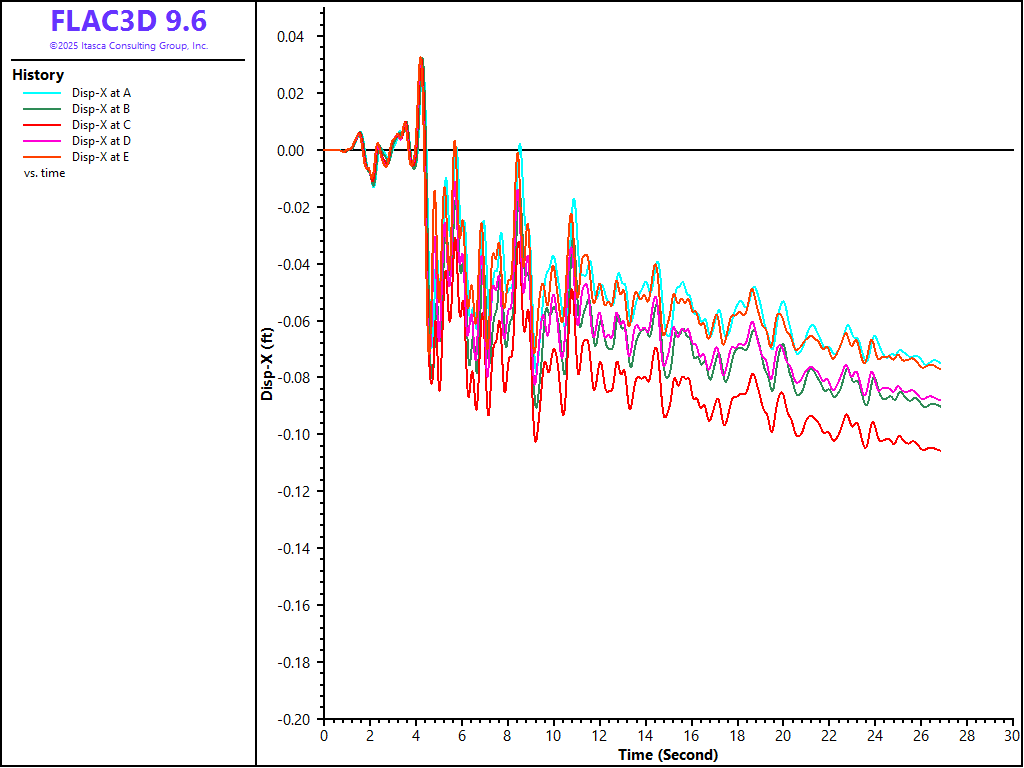Click the red line swatch for Disp-X at C
Viewport: 1024px width, 768px height.
(41, 125)
